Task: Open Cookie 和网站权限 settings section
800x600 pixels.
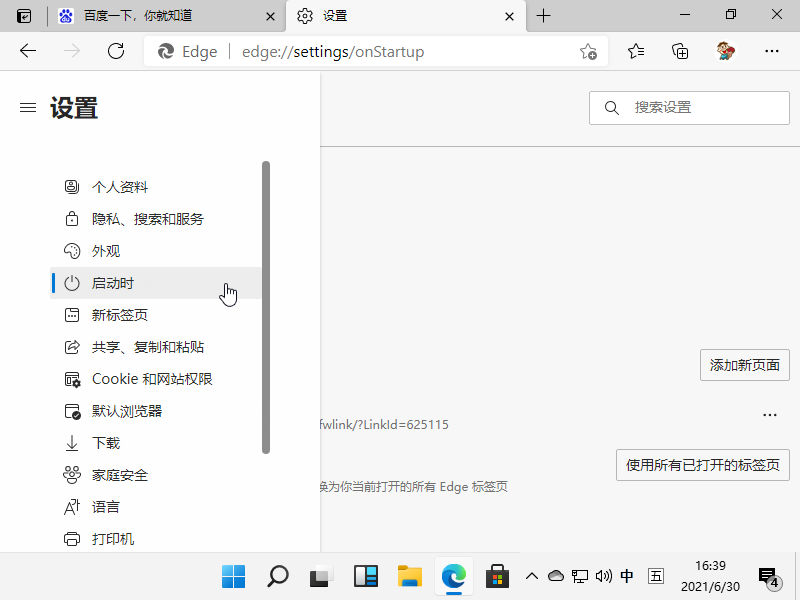Action: pyautogui.click(x=152, y=379)
